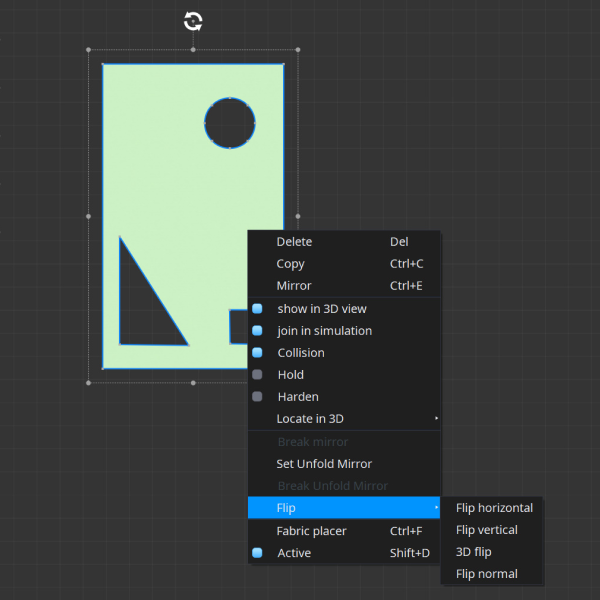Click the top-center selection handle
600x600 pixels.
pos(193,49)
